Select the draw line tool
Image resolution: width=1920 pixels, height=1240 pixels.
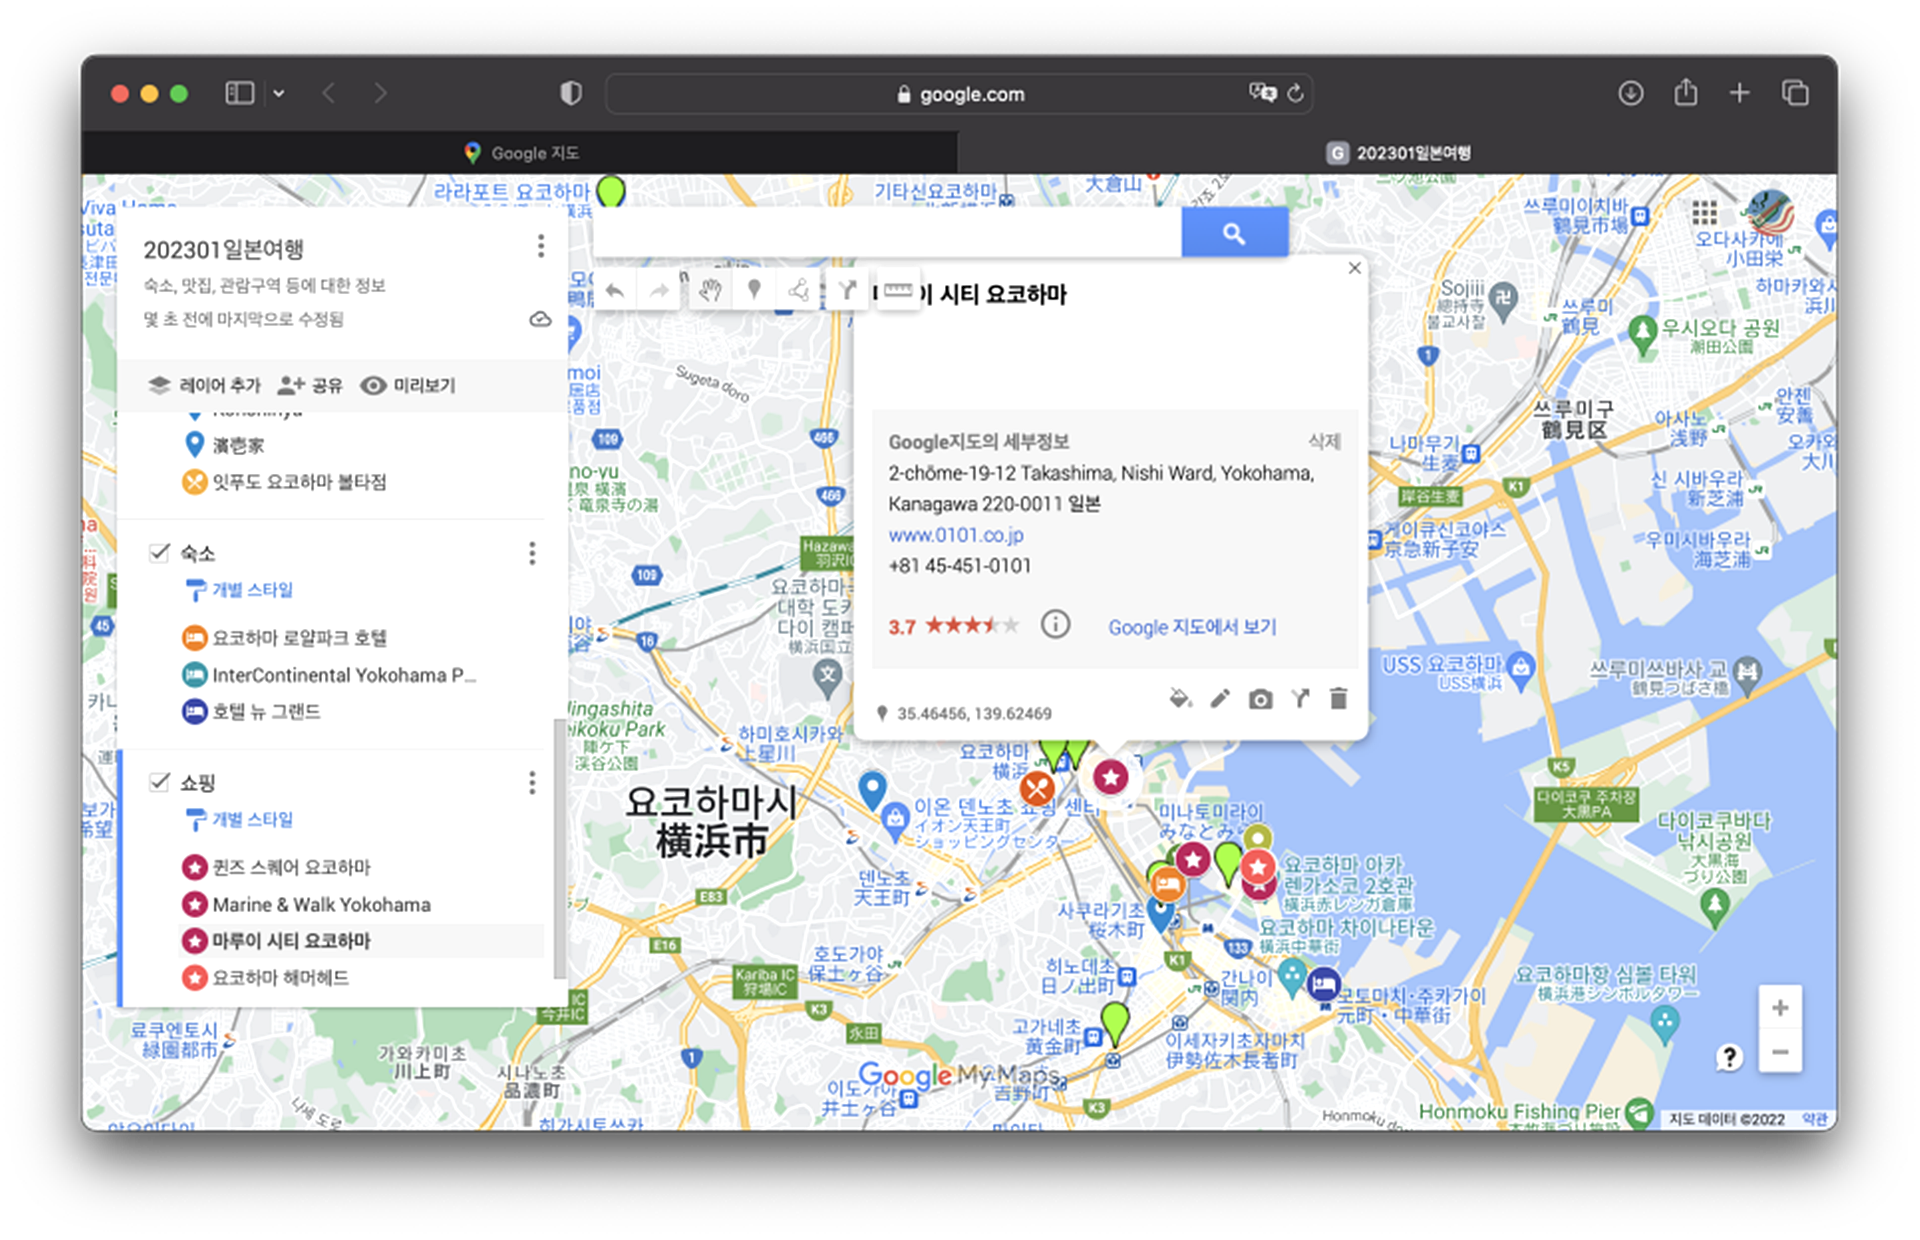tap(799, 290)
